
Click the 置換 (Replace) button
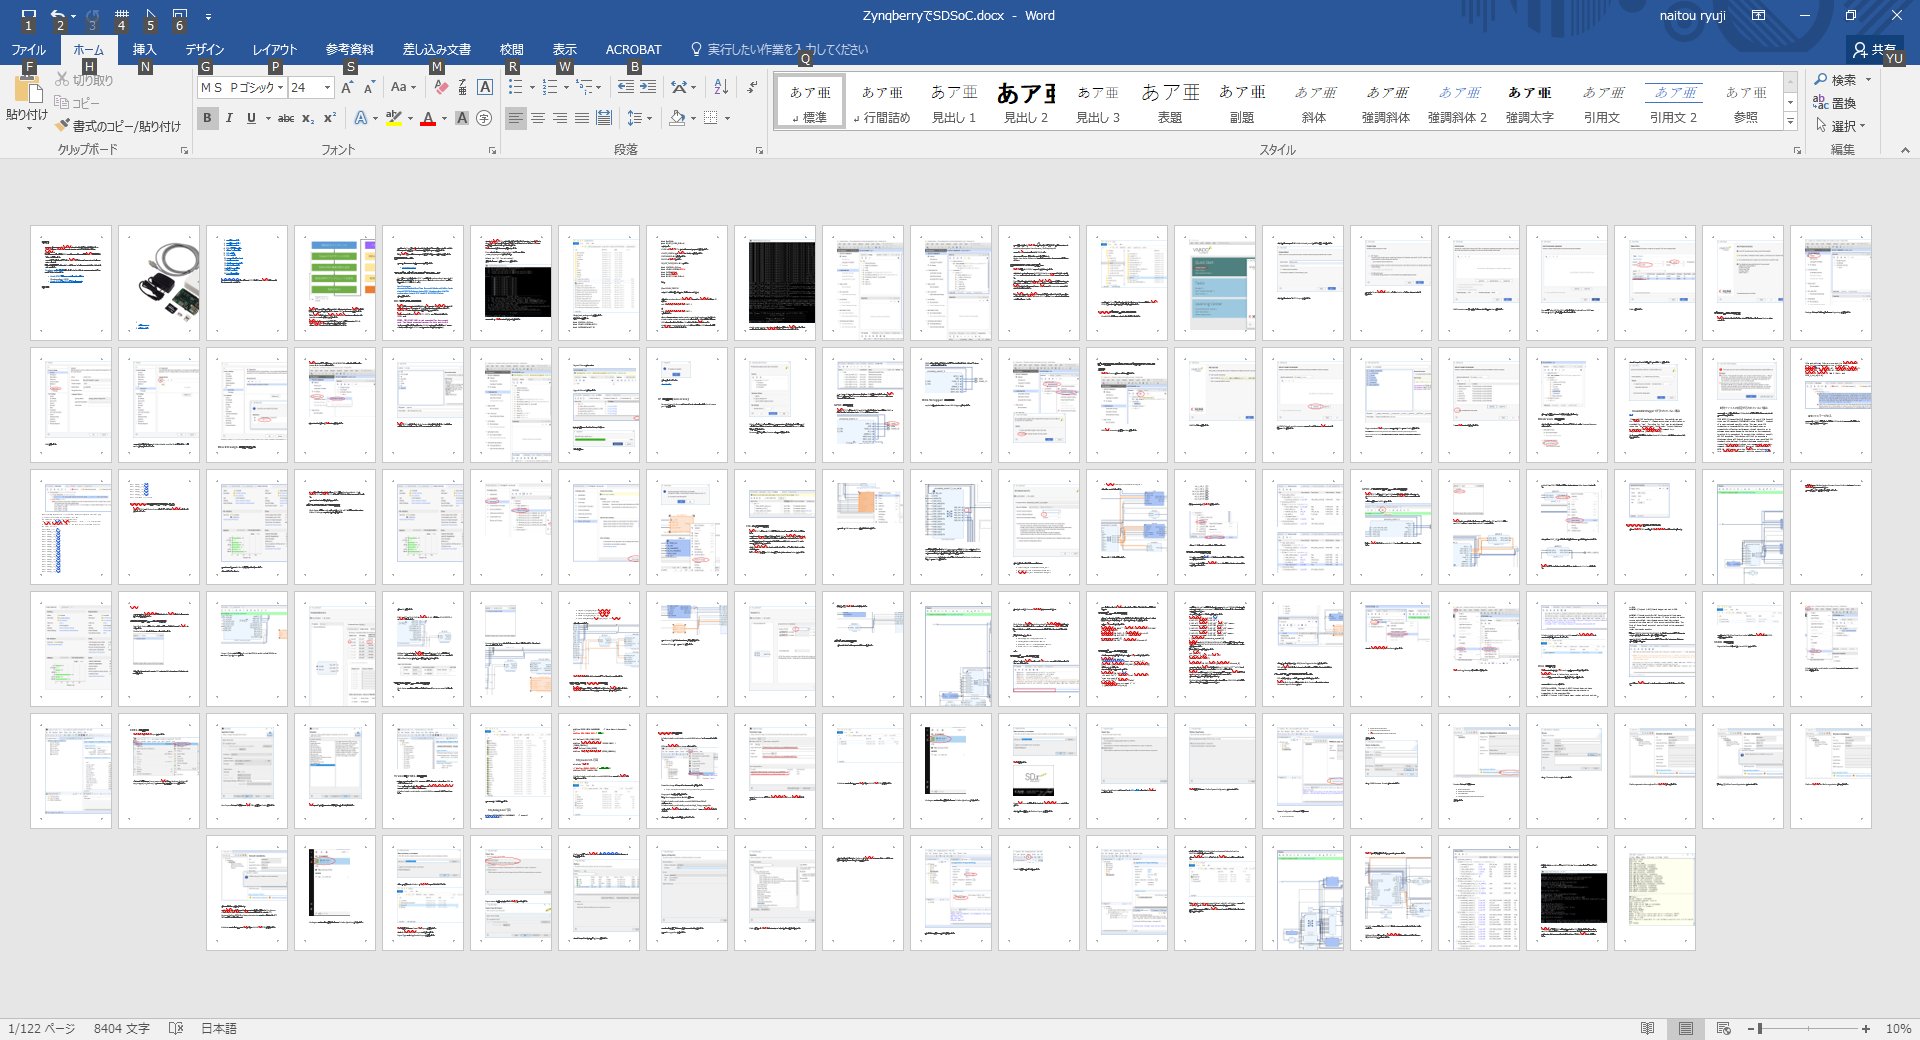(x=1835, y=103)
